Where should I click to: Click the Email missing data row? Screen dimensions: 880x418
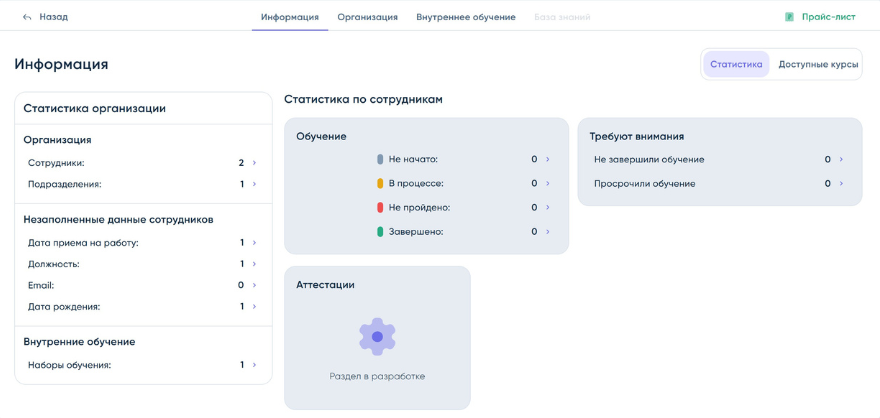142,285
